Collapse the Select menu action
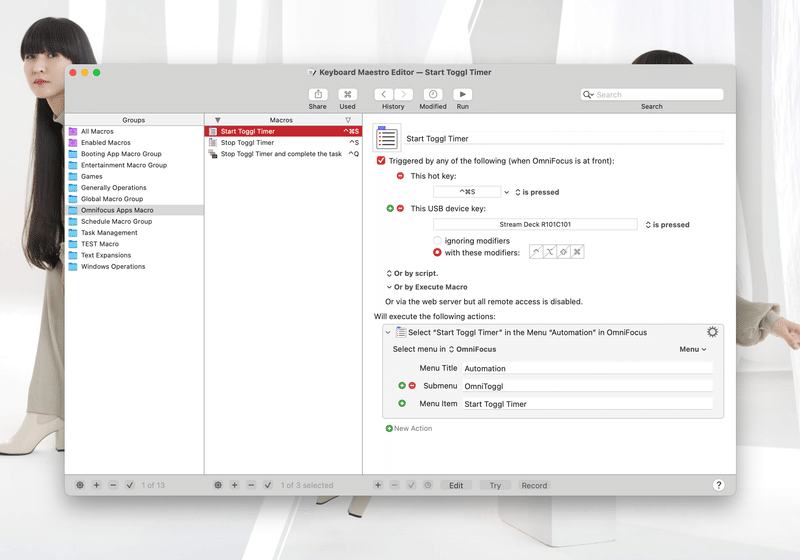 point(388,333)
